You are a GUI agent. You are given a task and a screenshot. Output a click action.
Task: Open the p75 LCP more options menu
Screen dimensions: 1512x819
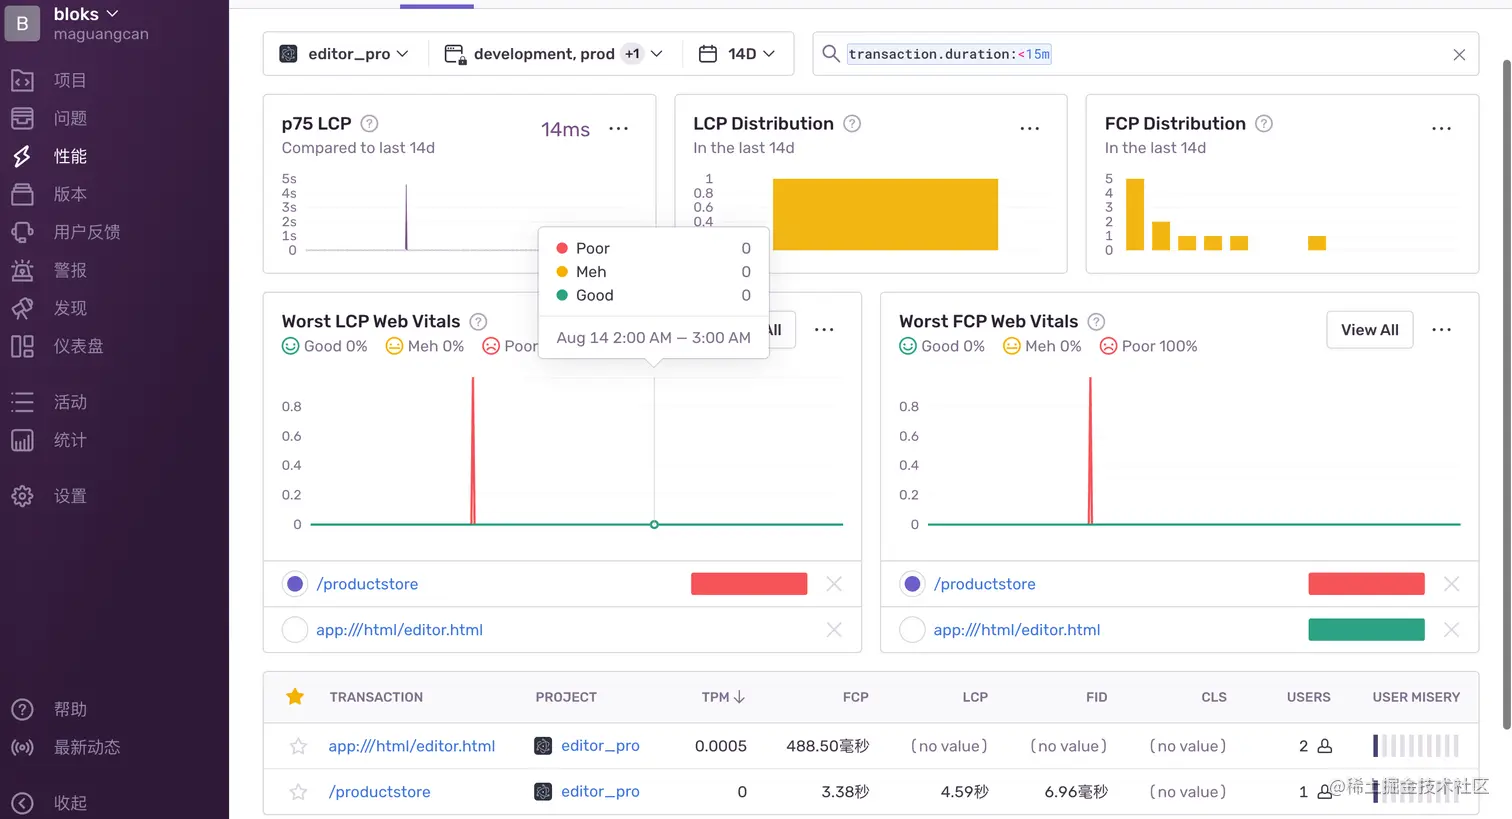tap(619, 129)
